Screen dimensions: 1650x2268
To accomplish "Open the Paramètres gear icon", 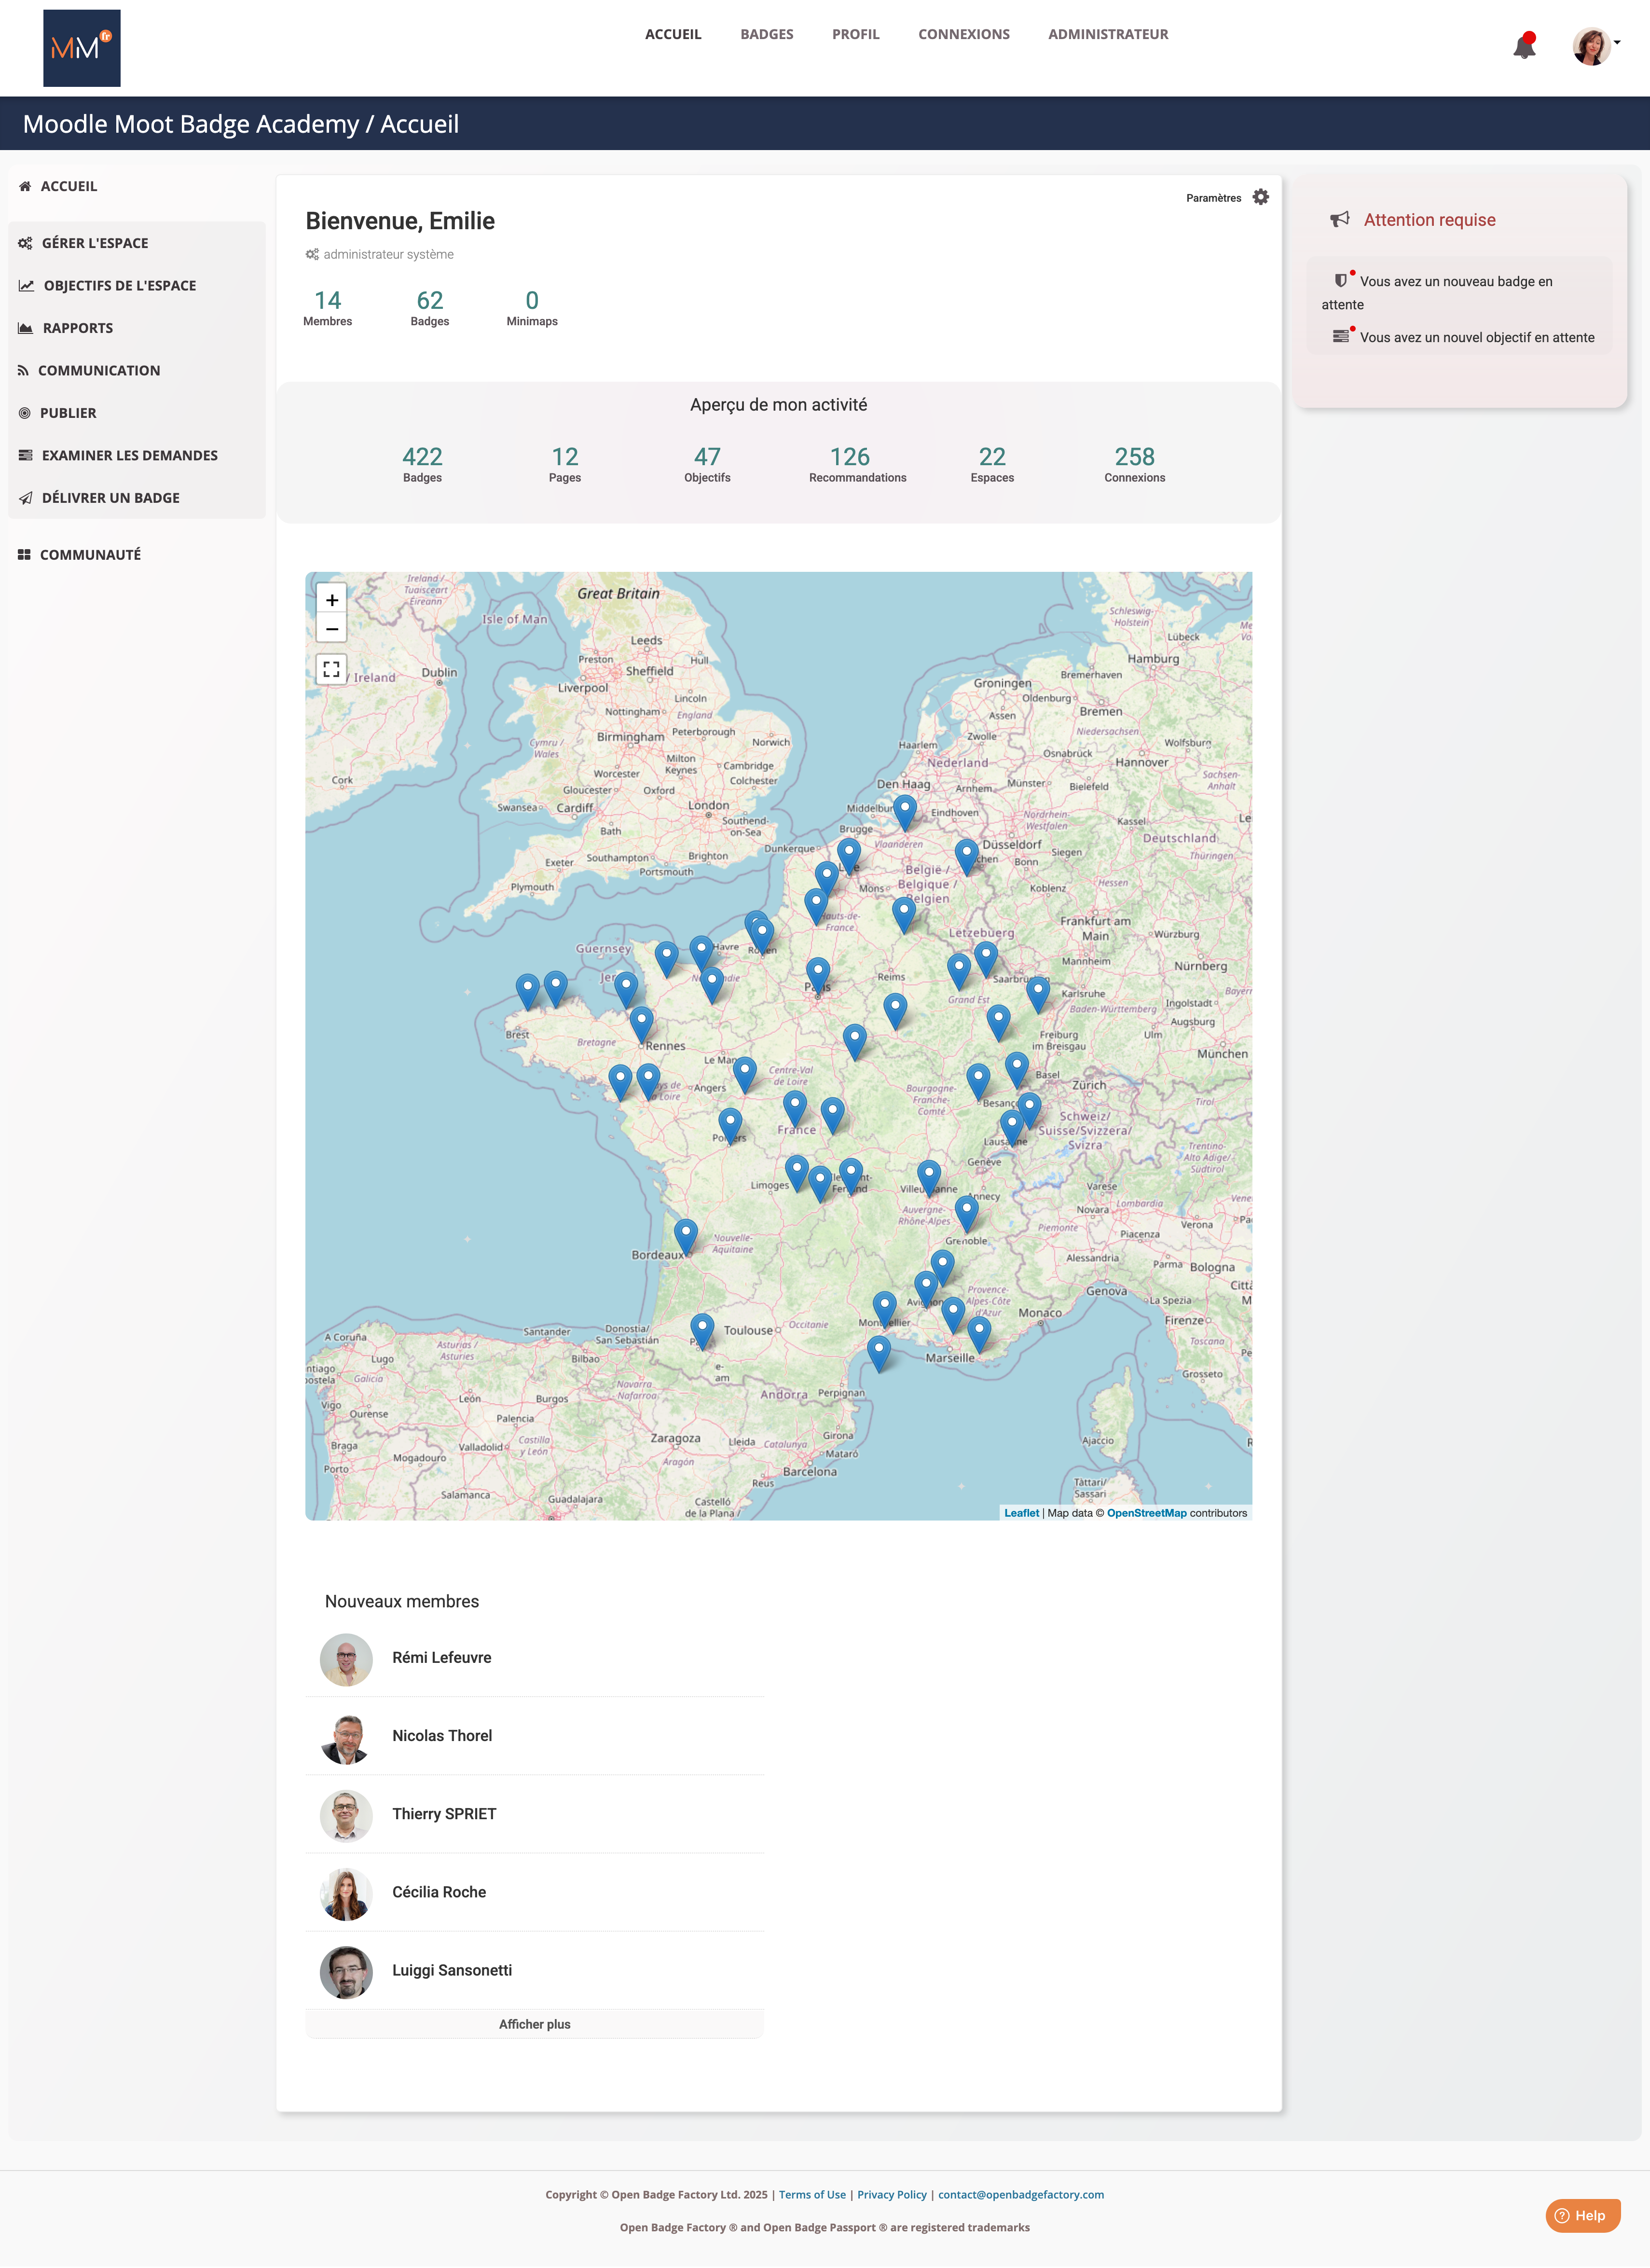I will pyautogui.click(x=1260, y=197).
